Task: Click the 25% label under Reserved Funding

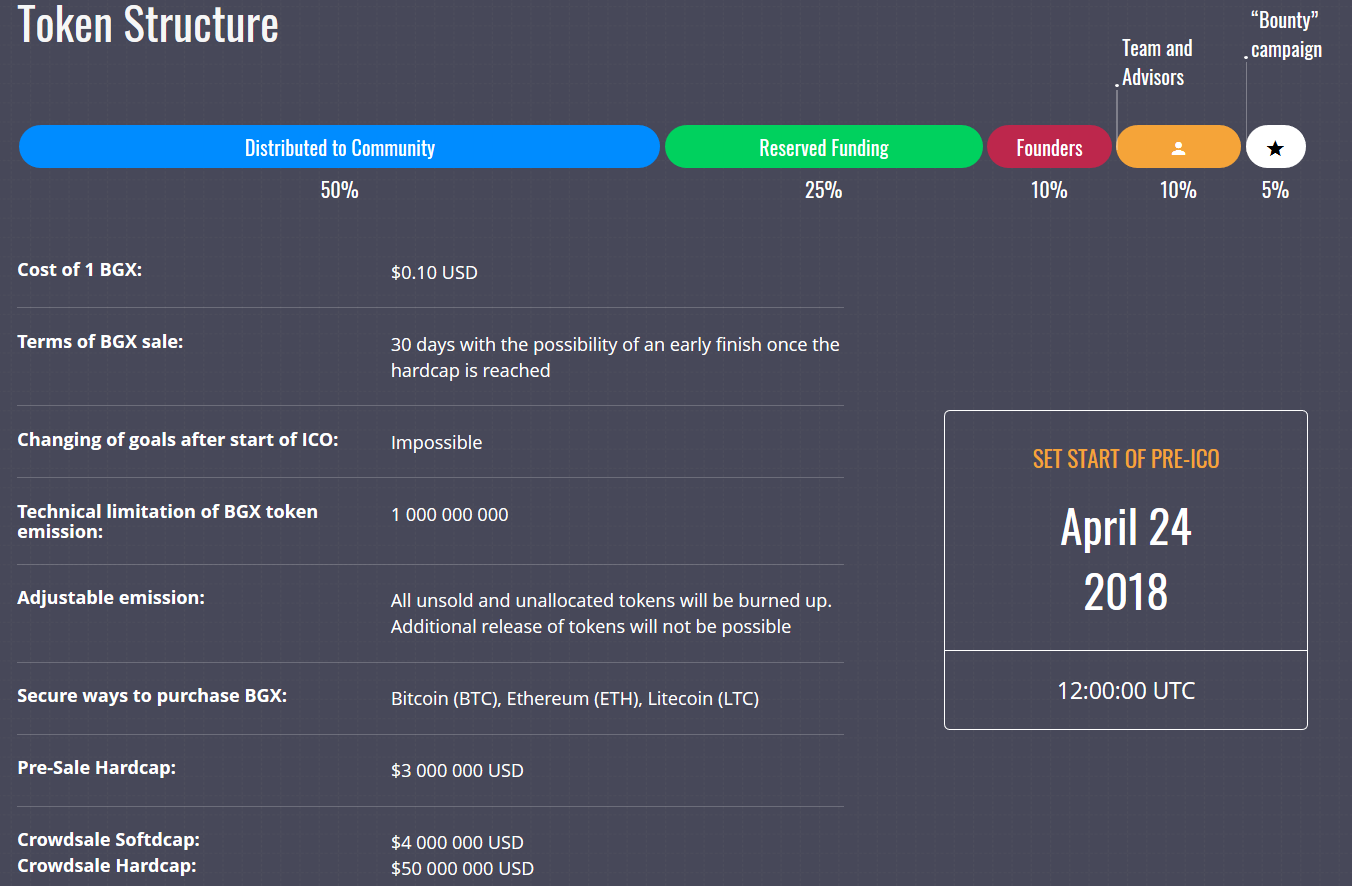Action: 823,190
